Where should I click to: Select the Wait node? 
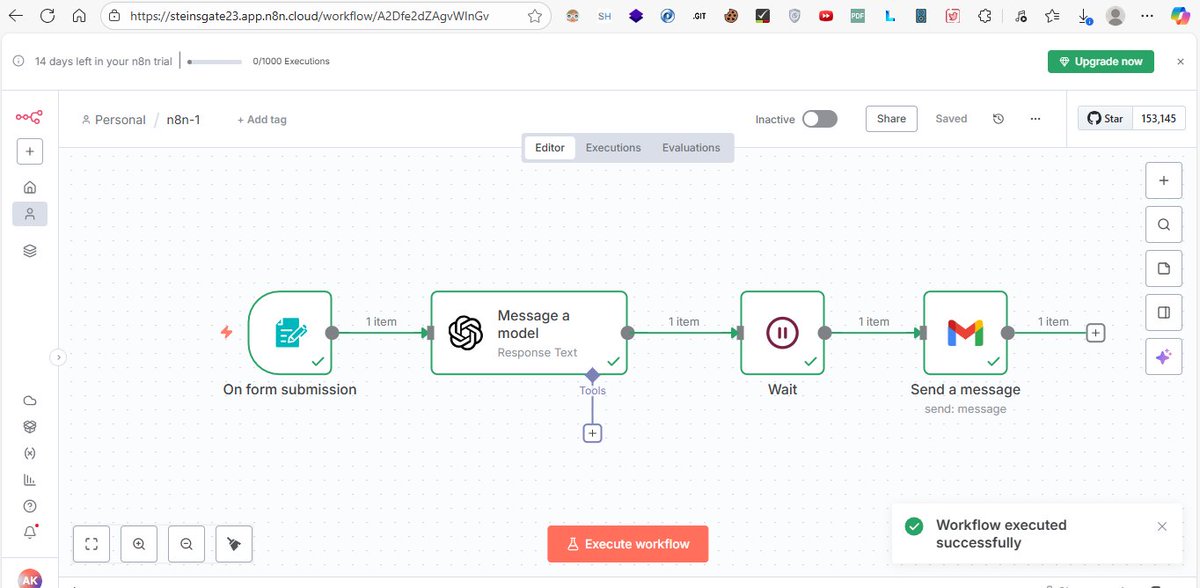coord(783,333)
